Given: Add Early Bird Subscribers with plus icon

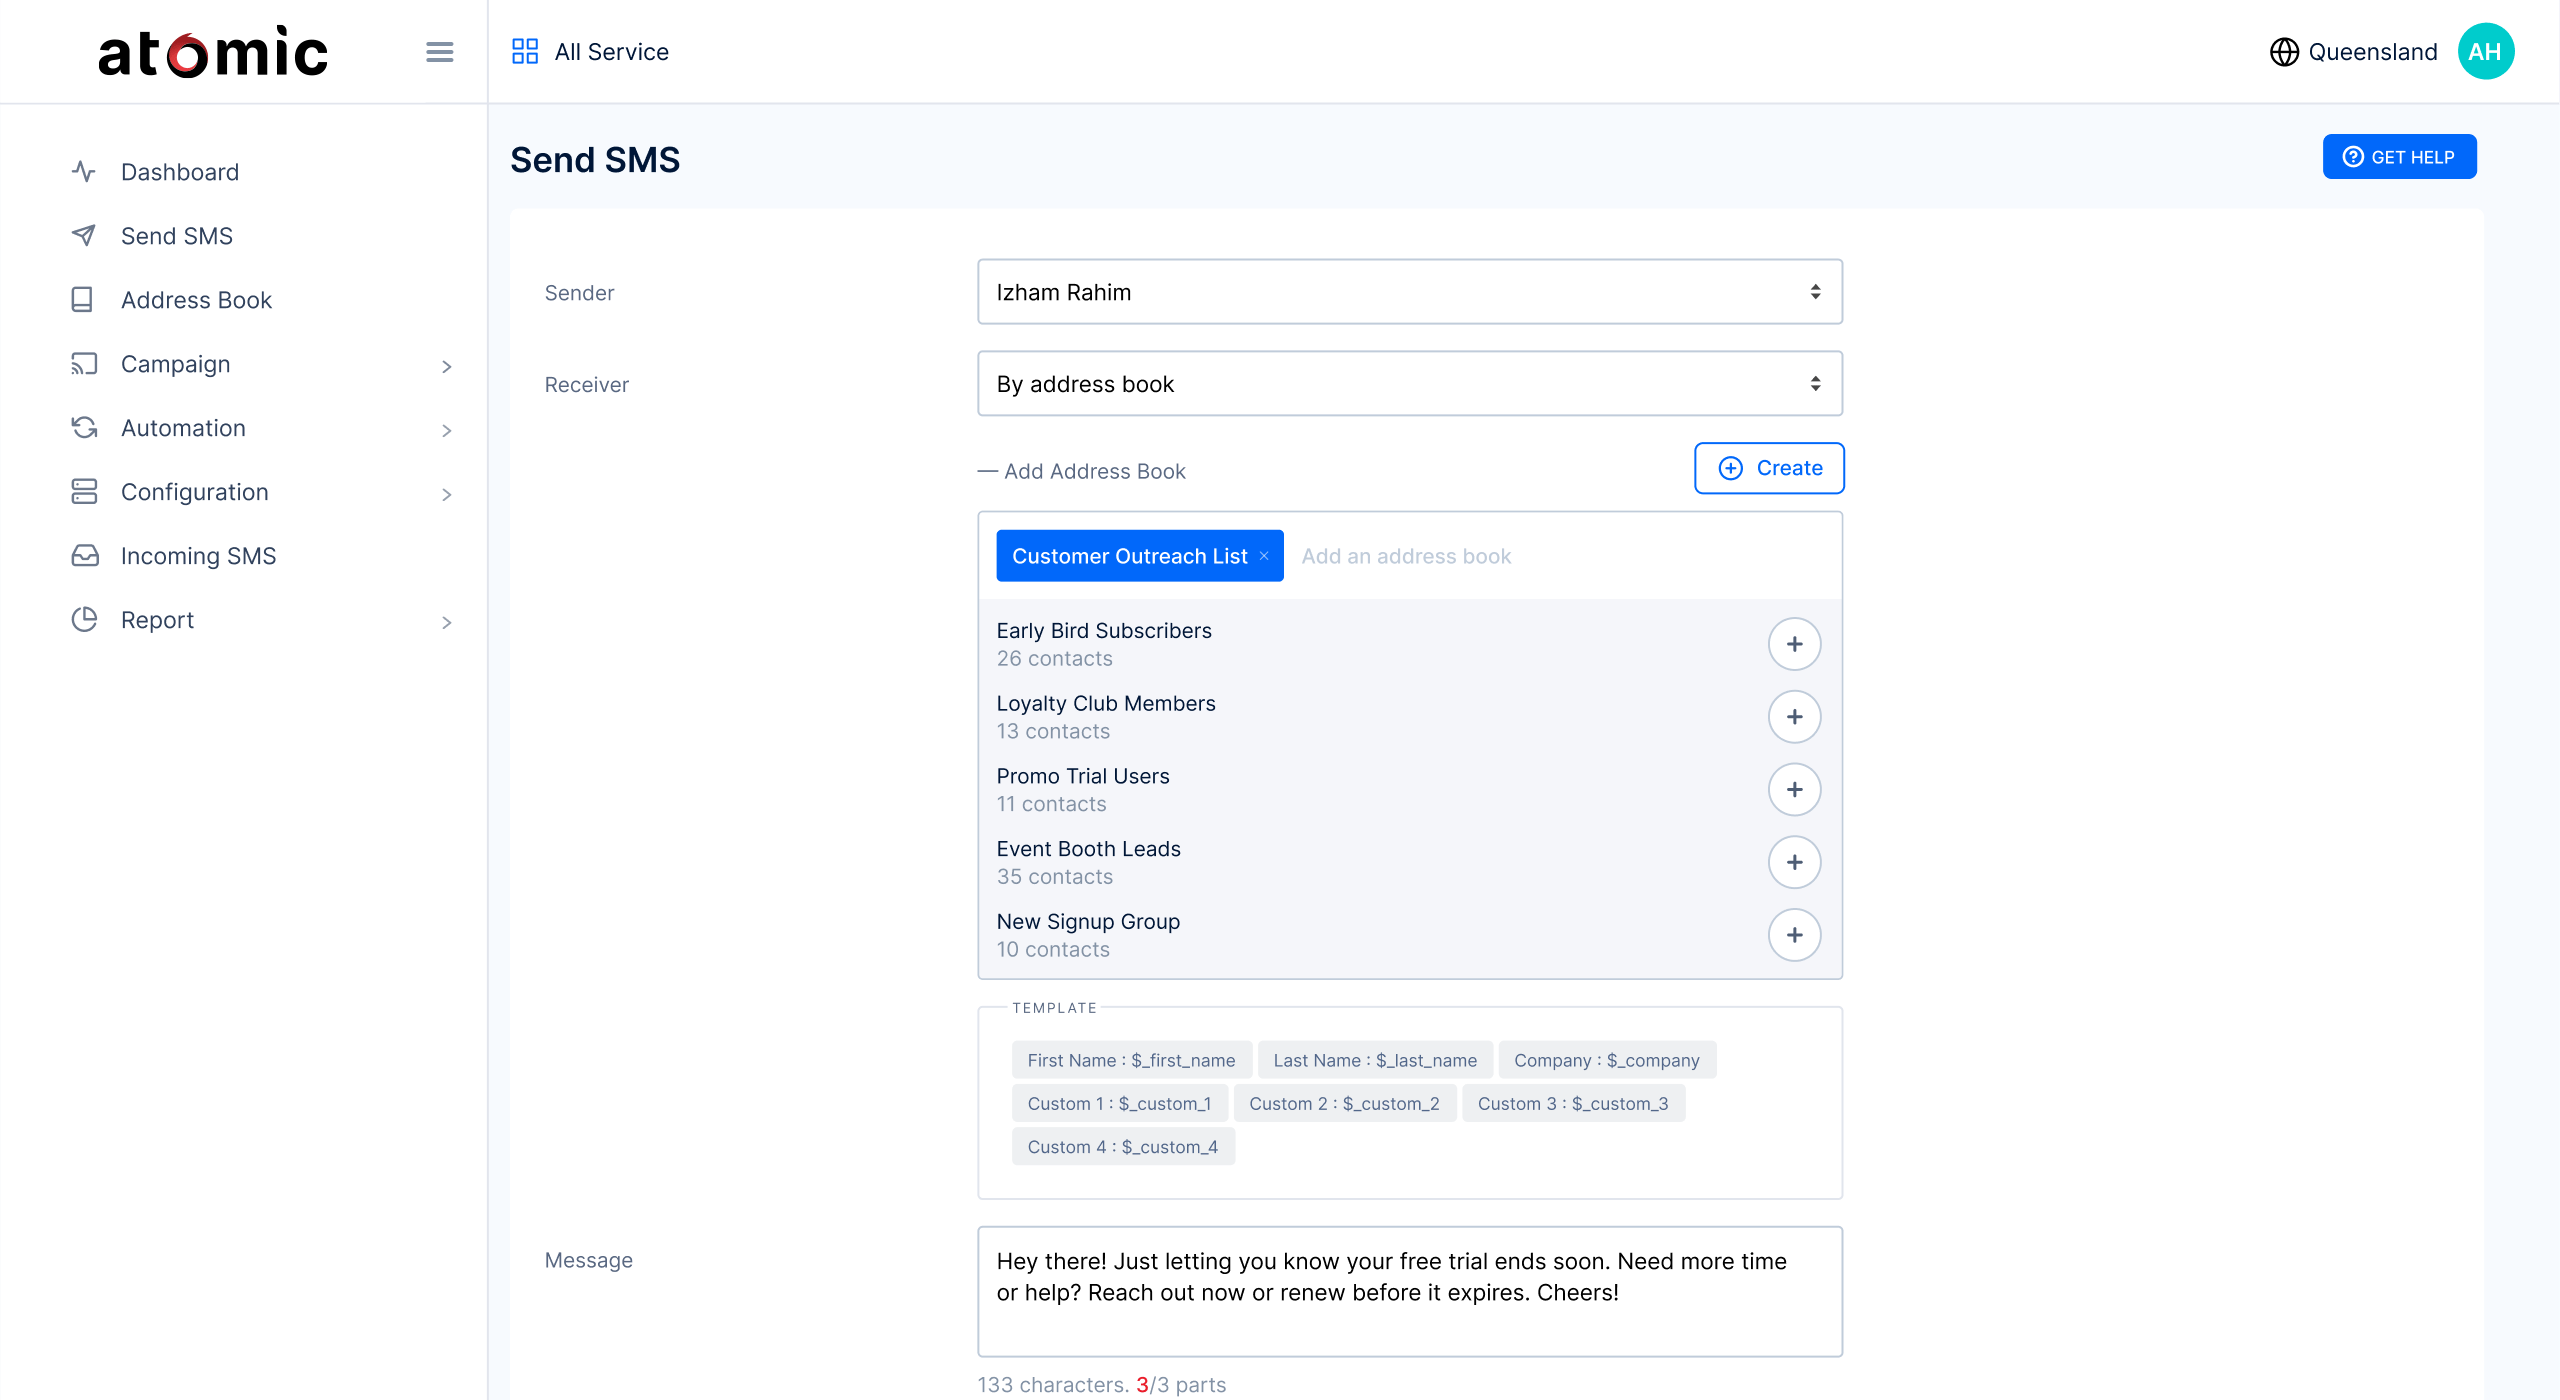Looking at the screenshot, I should pyautogui.click(x=1794, y=644).
